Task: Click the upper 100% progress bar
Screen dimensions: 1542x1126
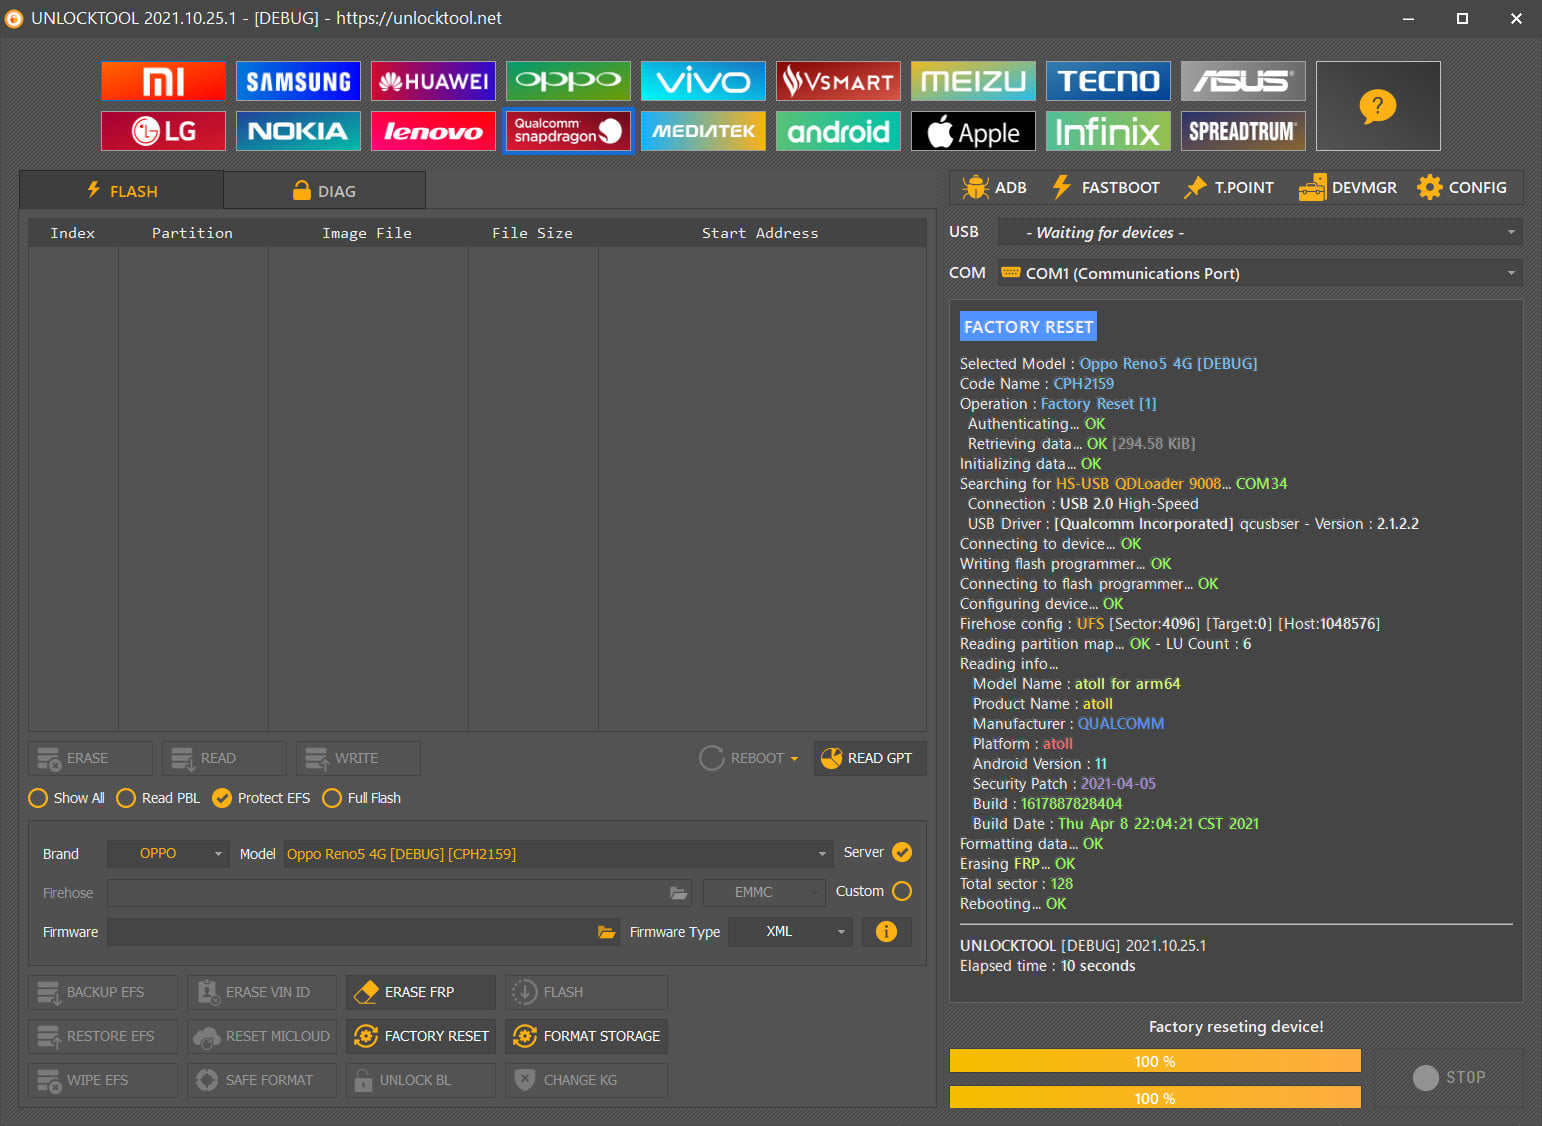Action: (x=1155, y=1061)
